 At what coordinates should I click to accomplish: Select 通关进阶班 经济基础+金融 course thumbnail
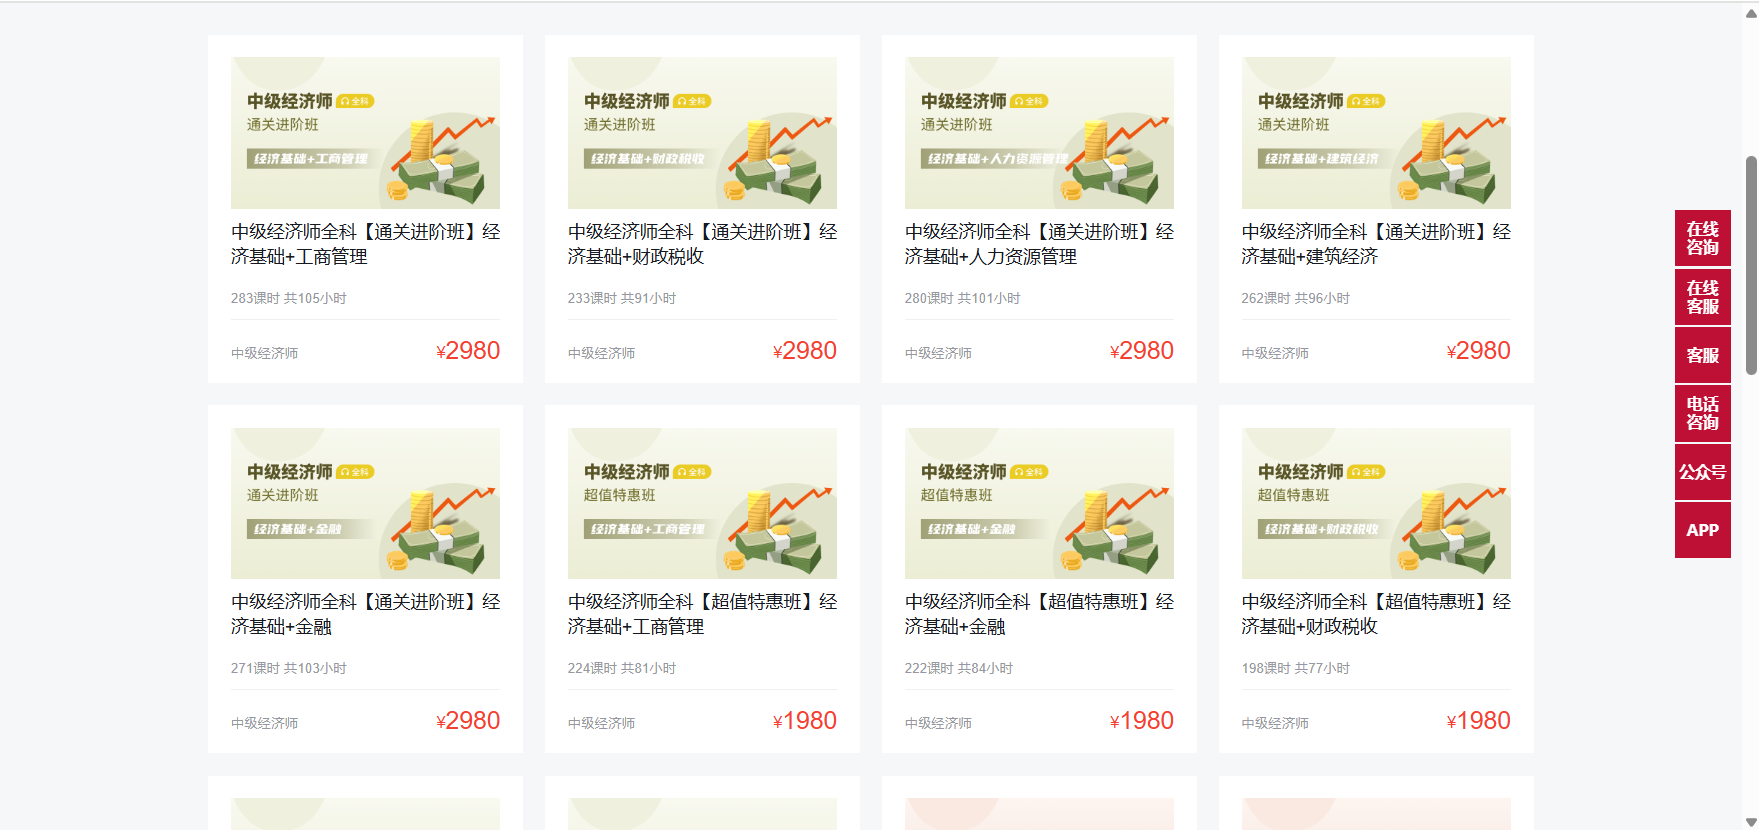tap(365, 503)
